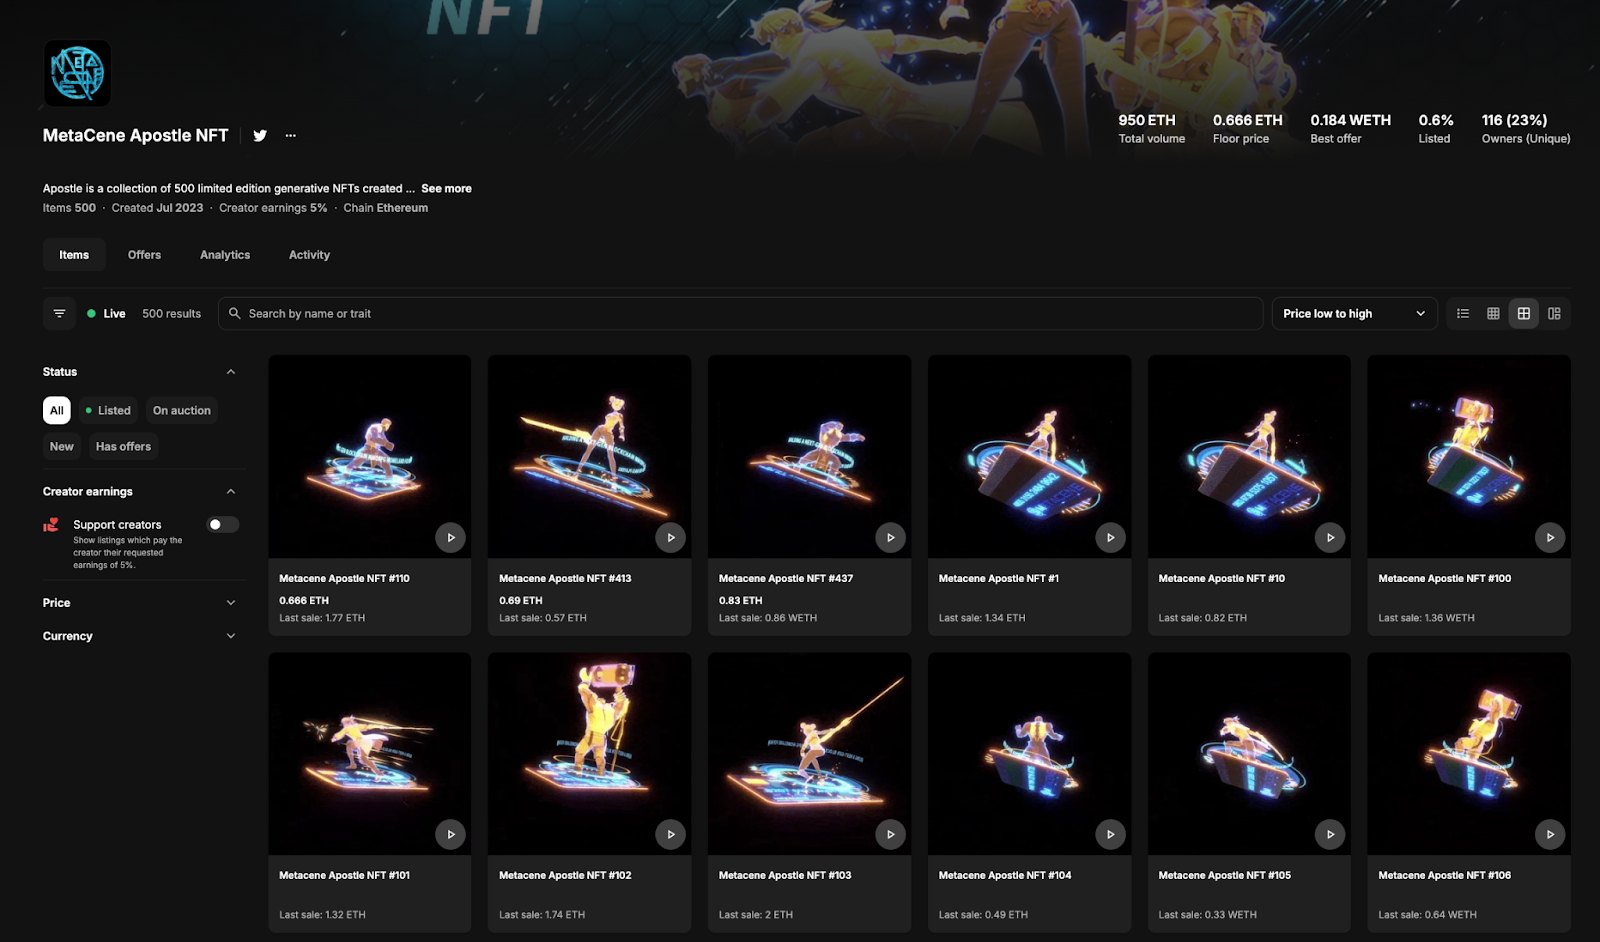1600x942 pixels.
Task: Filter by Has offers status
Action: [x=123, y=447]
